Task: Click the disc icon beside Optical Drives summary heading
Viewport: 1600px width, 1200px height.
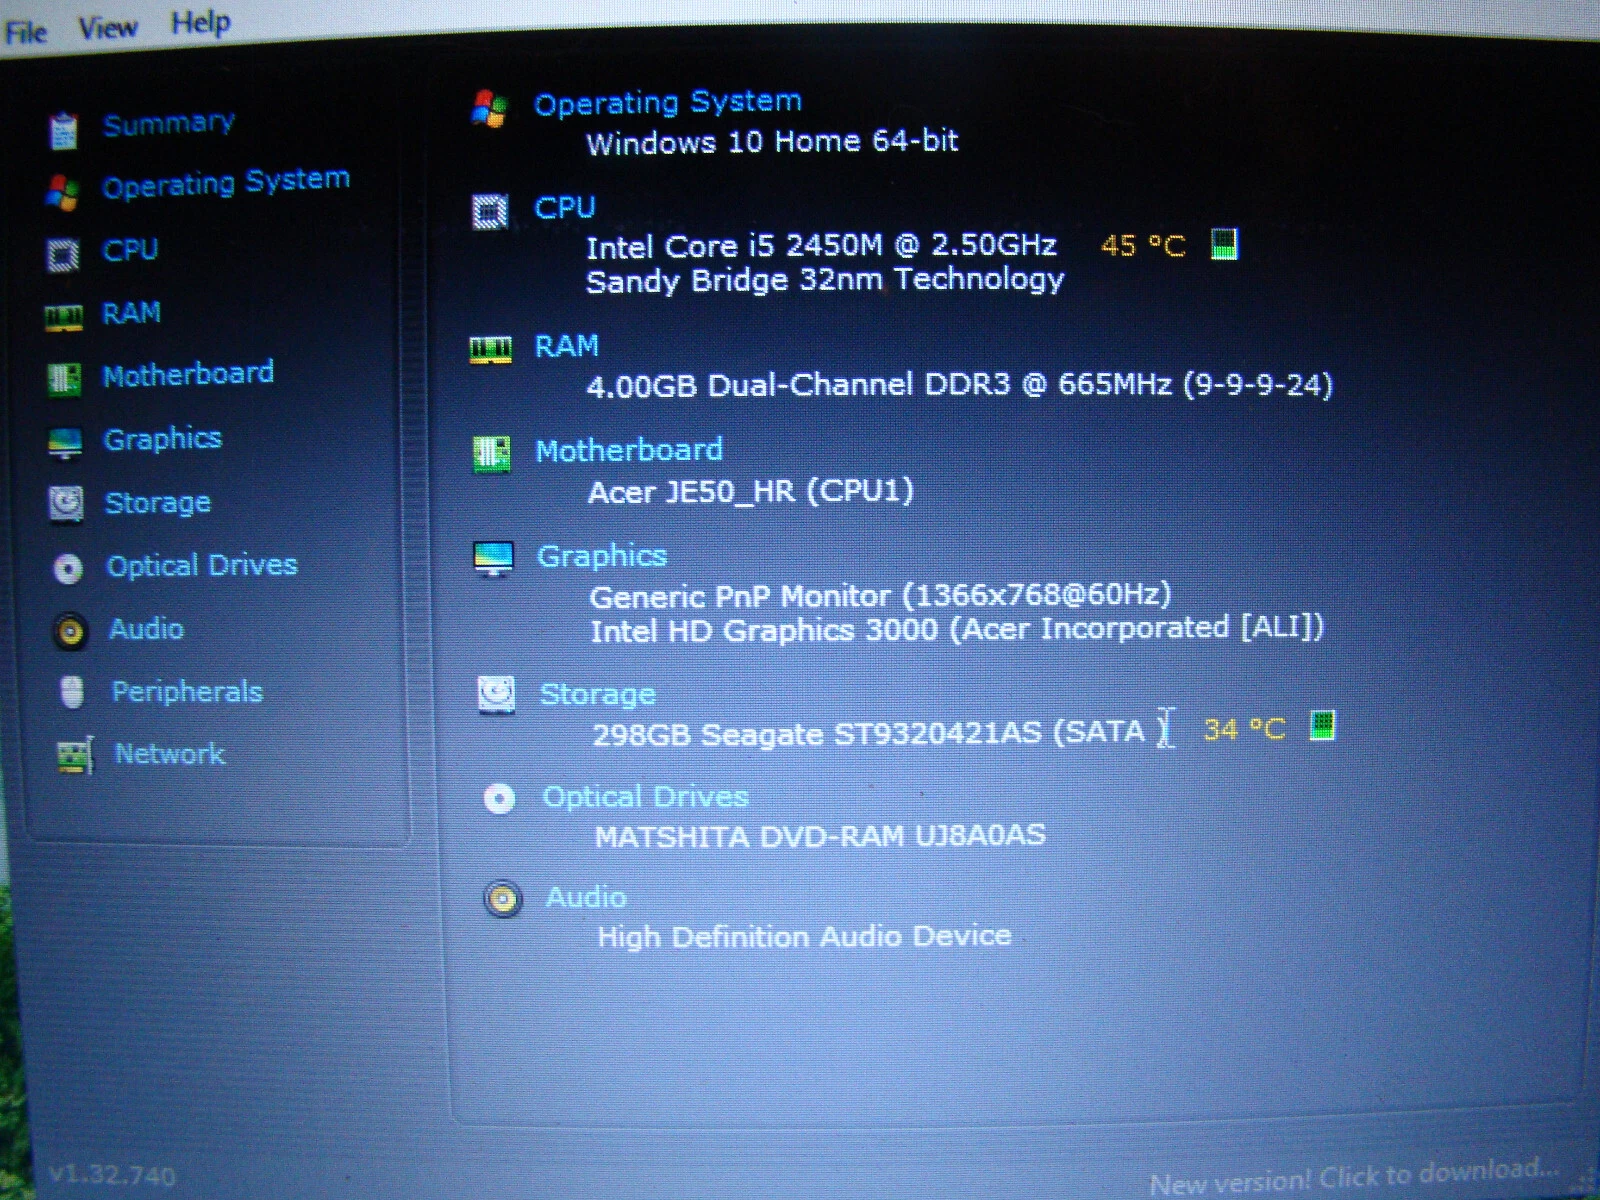Action: 499,799
